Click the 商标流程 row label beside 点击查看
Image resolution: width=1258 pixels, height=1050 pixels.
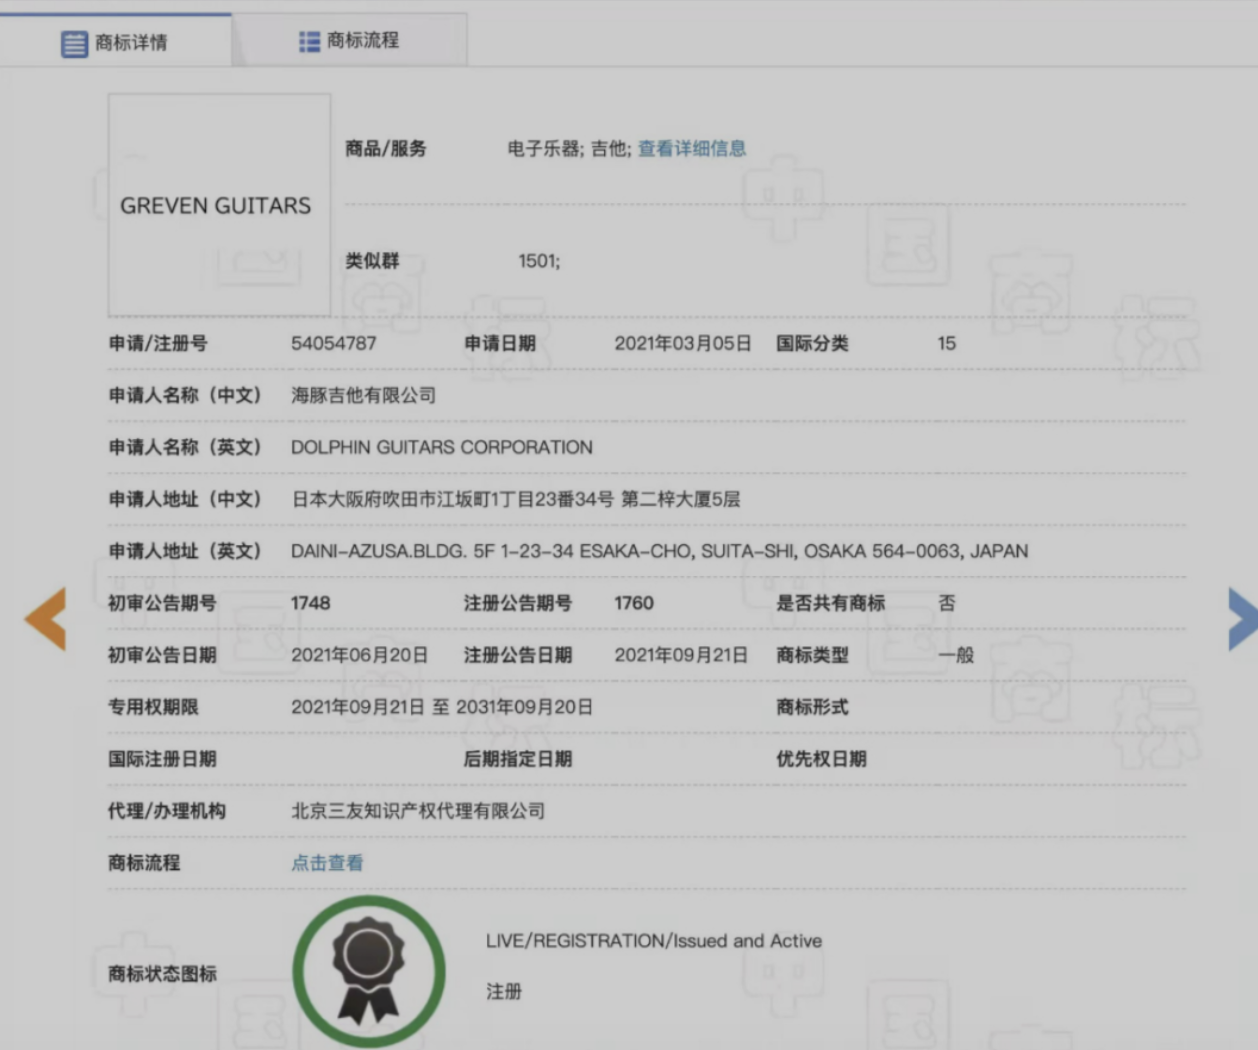tap(144, 863)
